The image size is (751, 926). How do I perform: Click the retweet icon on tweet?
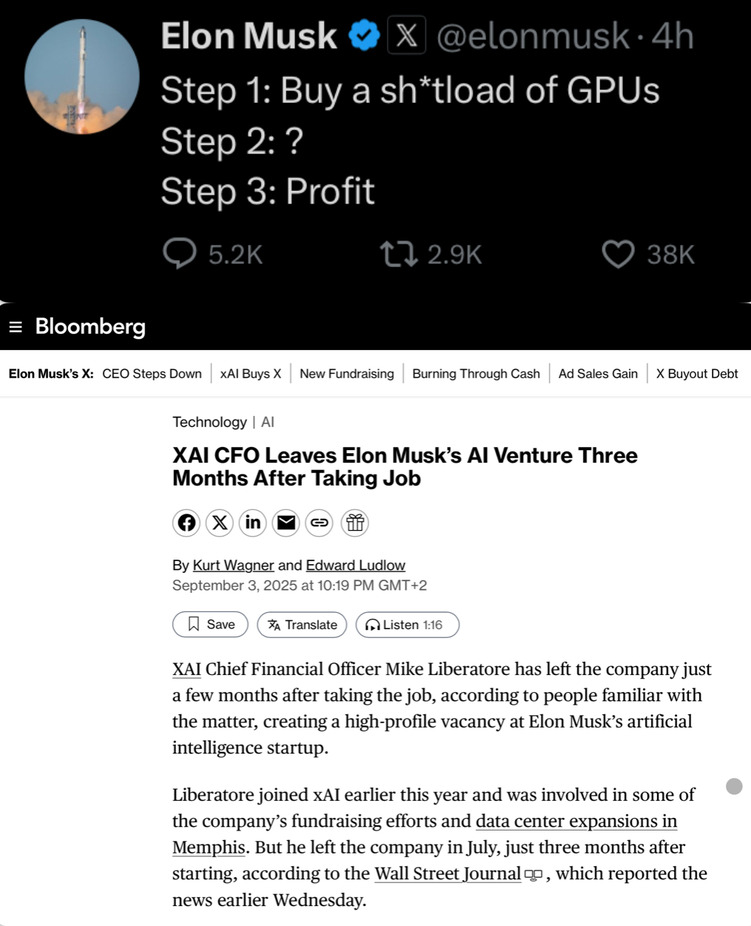(398, 254)
